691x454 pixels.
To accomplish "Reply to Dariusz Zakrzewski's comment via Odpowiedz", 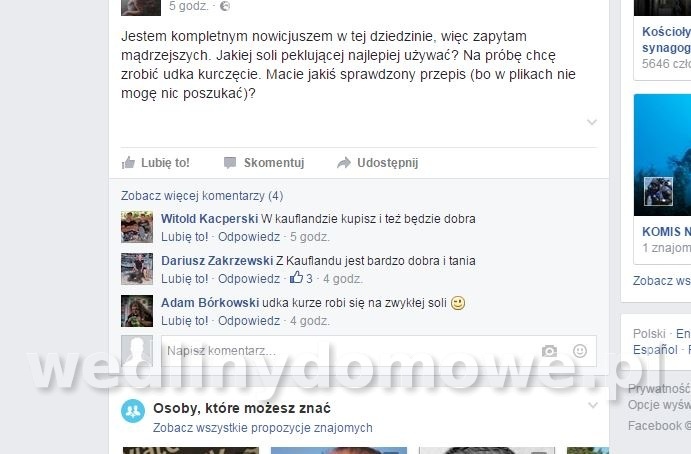I will pos(249,279).
